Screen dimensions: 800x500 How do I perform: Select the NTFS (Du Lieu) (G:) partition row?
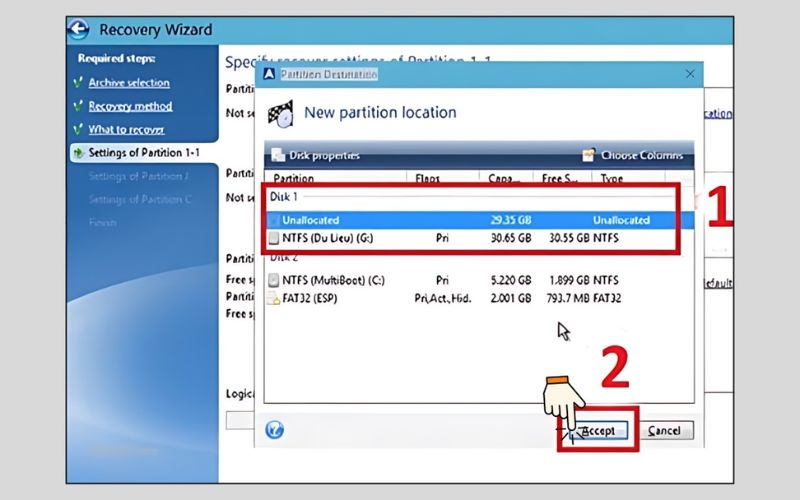[x=479, y=238]
